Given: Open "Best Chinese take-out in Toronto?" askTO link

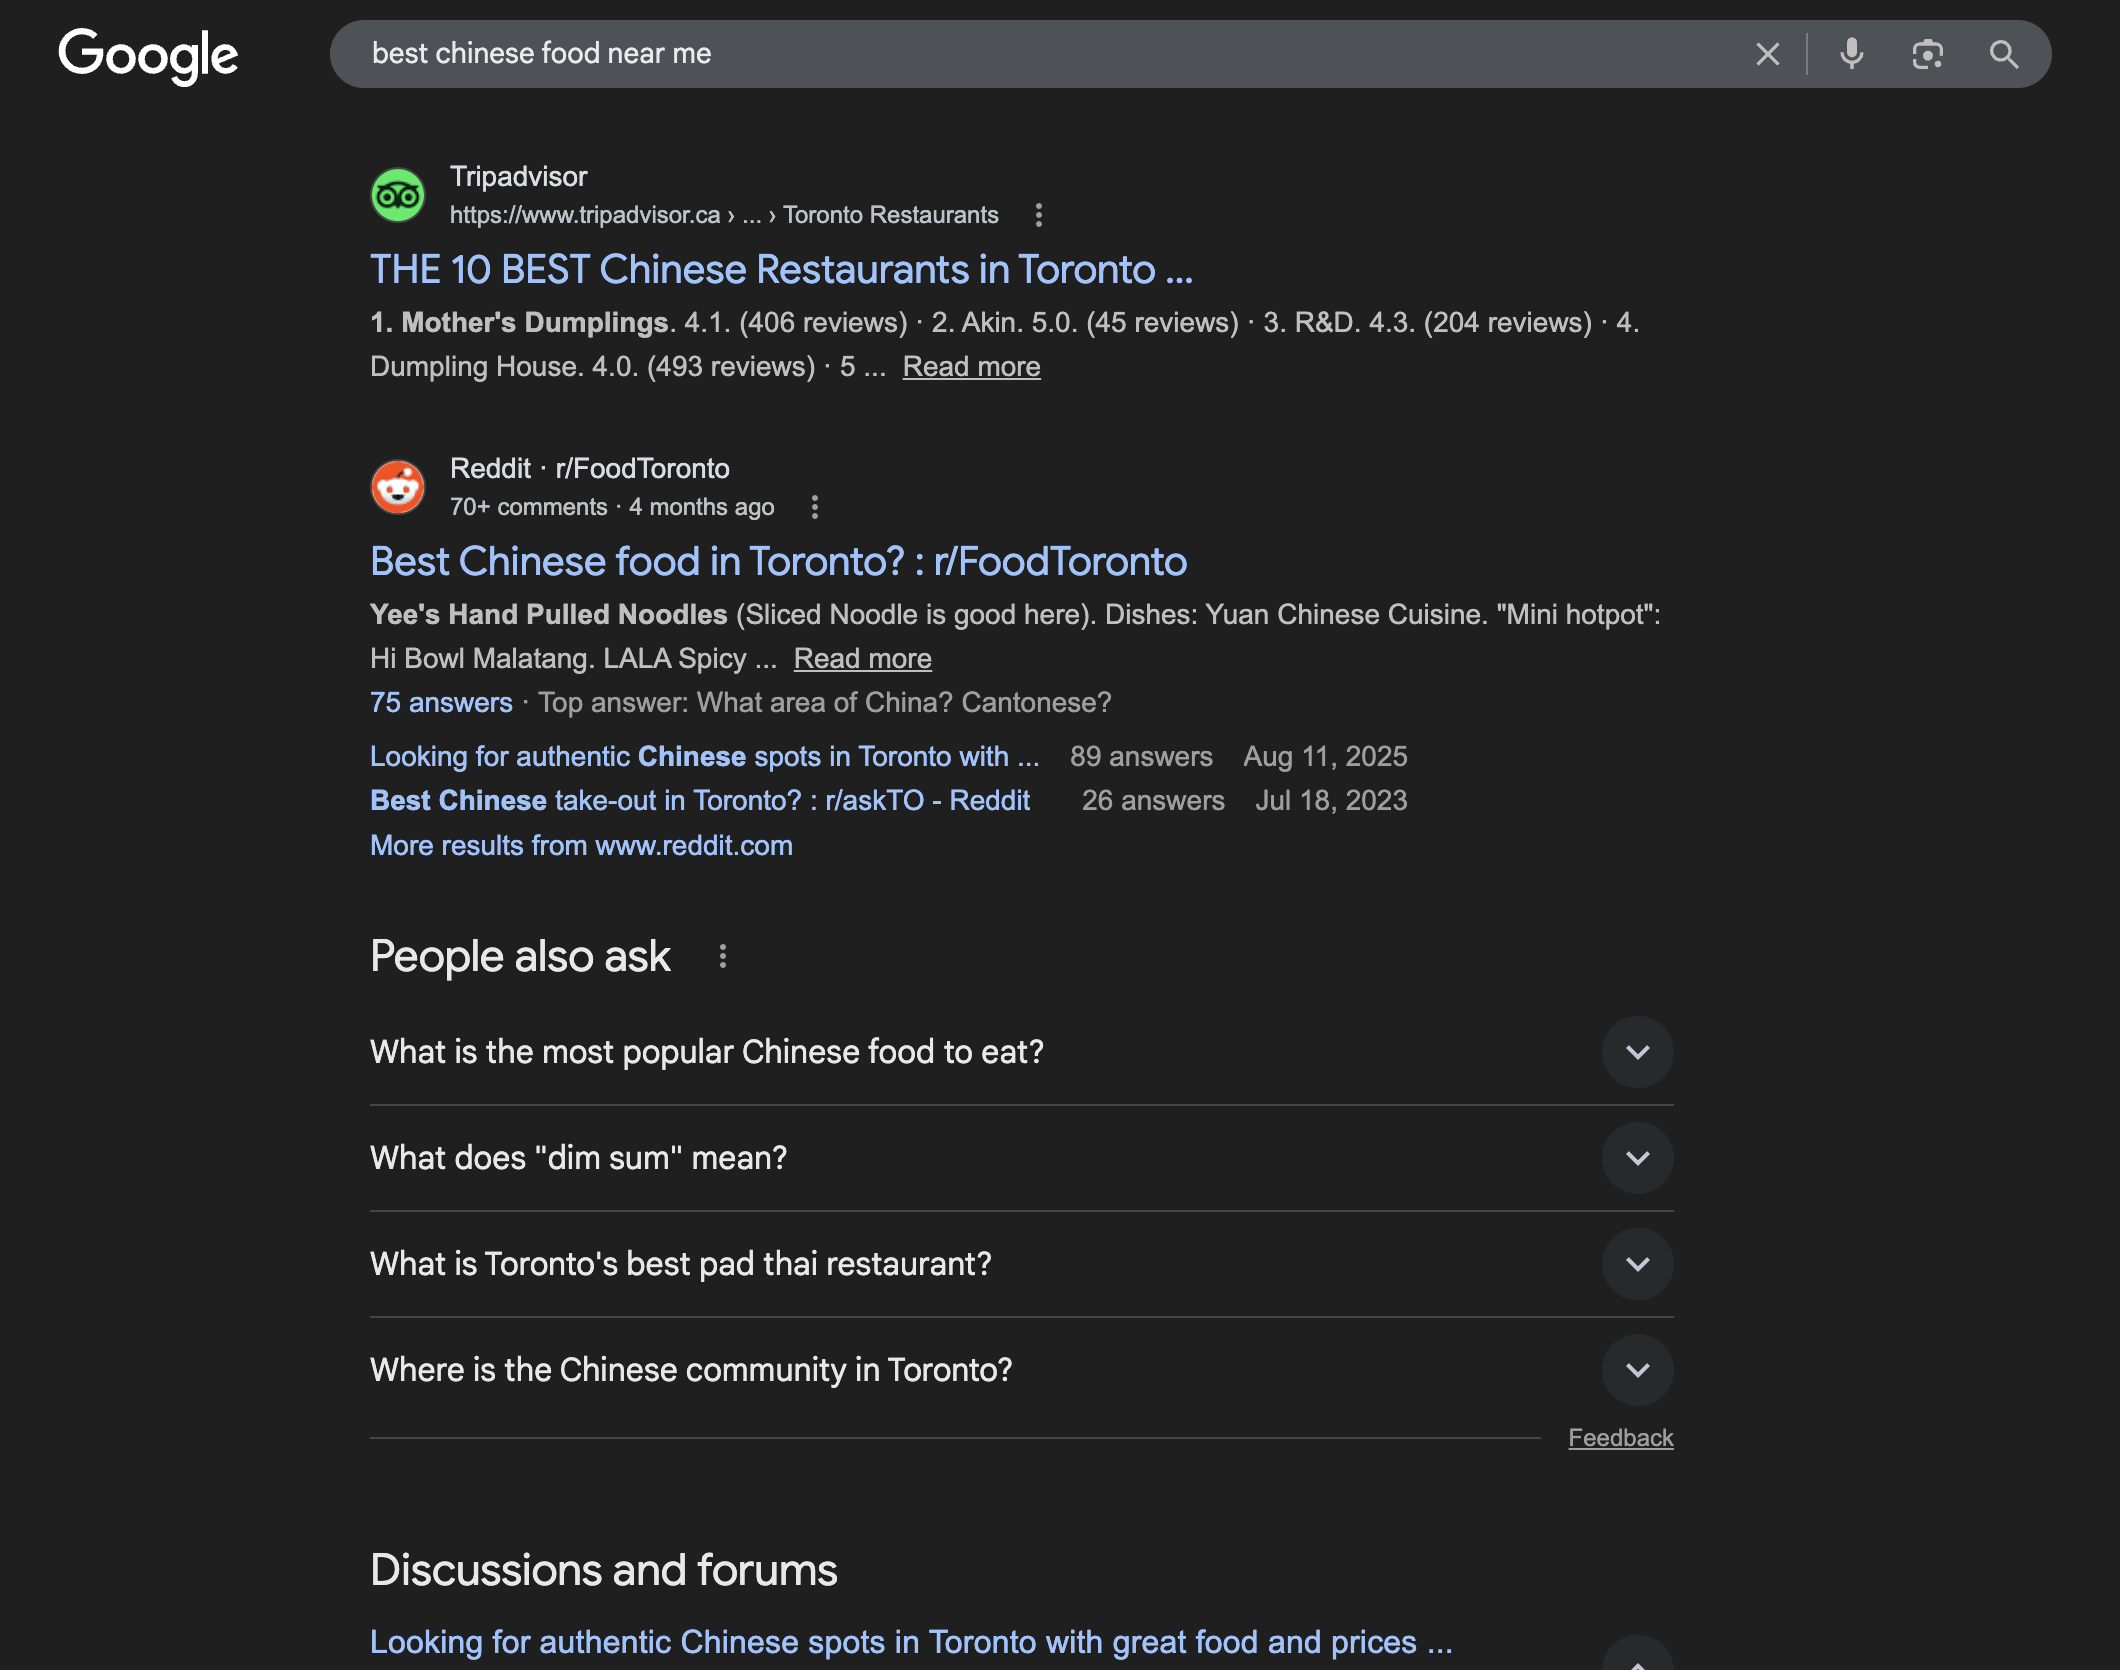Looking at the screenshot, I should [x=700, y=800].
